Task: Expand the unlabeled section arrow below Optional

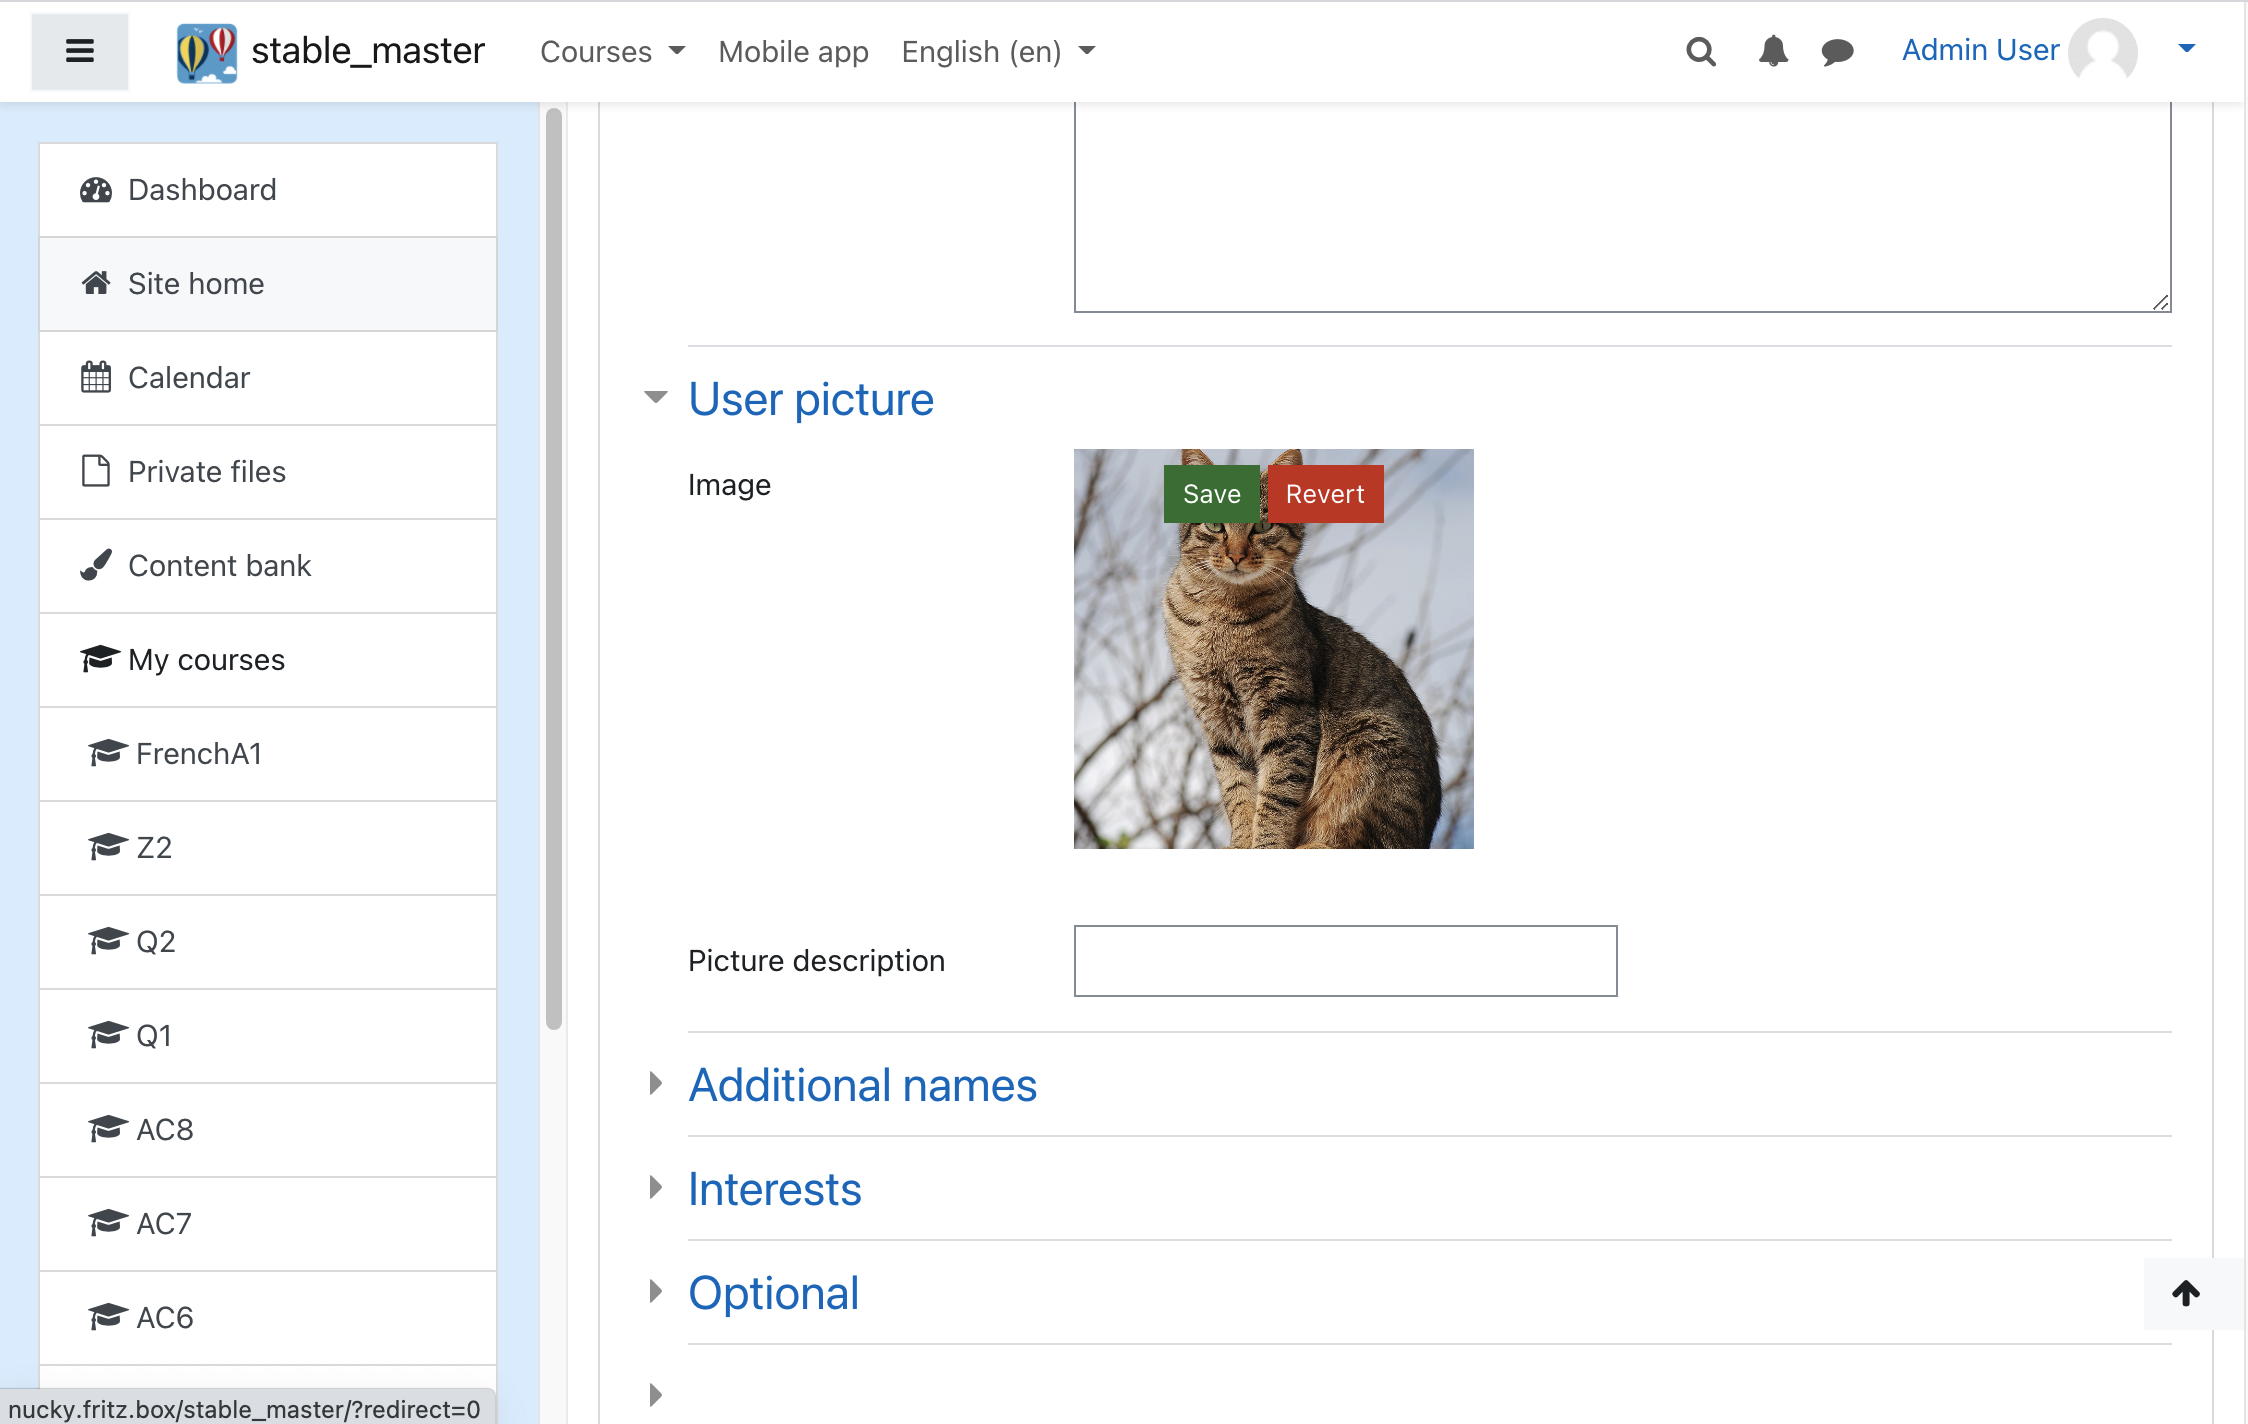Action: [656, 1395]
